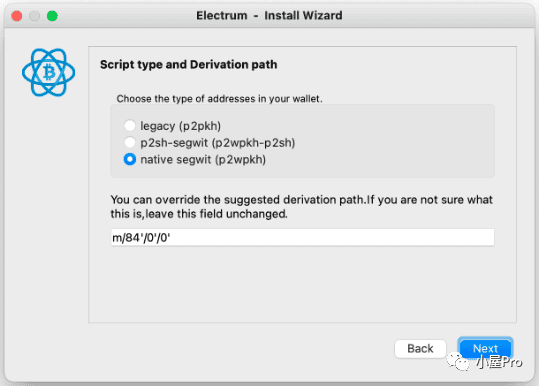Click the Choose the type of addresses label
Screen dimensions: 539x386
tap(219, 99)
